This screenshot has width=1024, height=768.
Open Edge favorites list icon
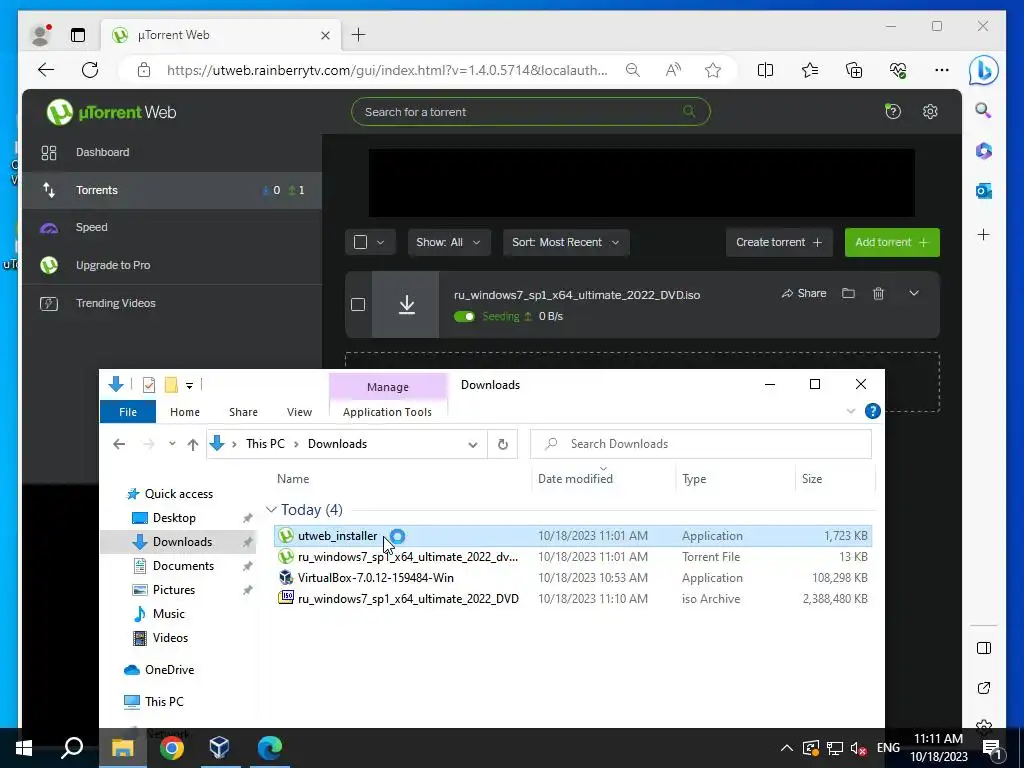(x=810, y=70)
